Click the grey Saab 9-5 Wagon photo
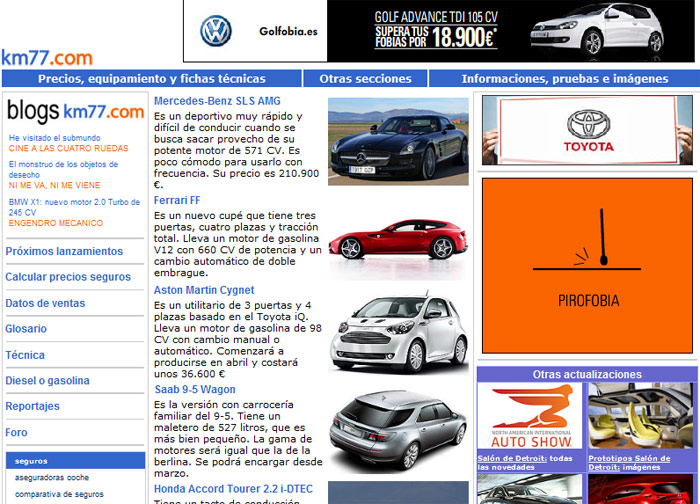 click(x=398, y=430)
